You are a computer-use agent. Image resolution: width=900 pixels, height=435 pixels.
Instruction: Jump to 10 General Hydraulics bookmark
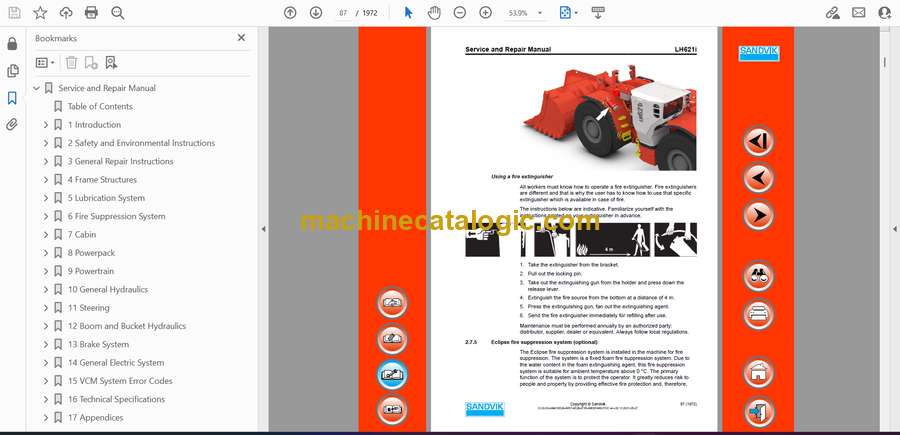pos(108,289)
